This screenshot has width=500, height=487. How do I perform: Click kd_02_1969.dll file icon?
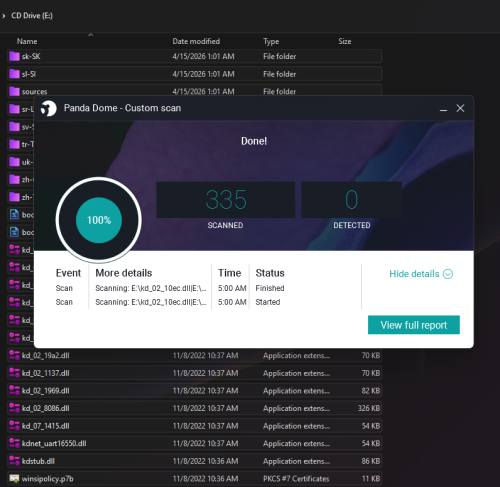pyautogui.click(x=14, y=391)
